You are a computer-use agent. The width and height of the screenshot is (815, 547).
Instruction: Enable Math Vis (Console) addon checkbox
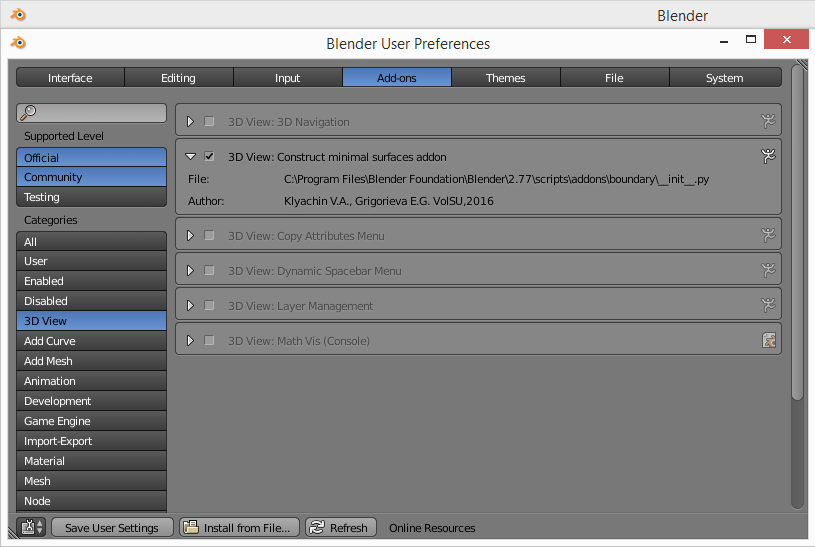(x=209, y=341)
